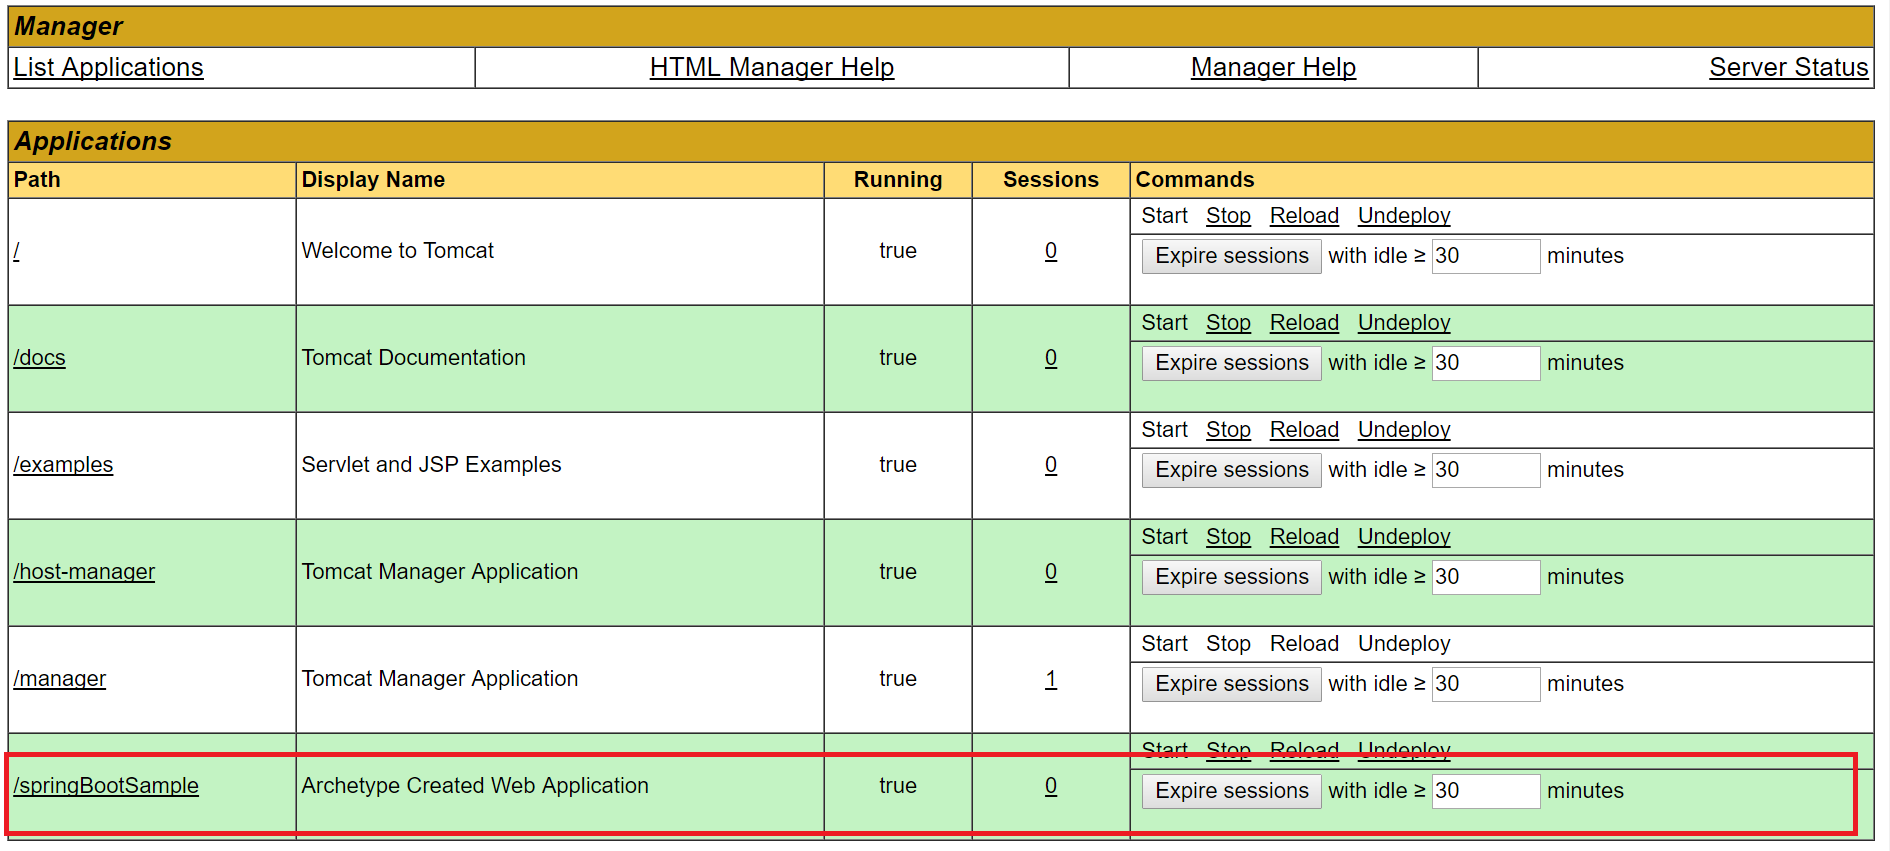Expire sessions for /manager
The width and height of the screenshot is (1890, 851).
pyautogui.click(x=1232, y=684)
